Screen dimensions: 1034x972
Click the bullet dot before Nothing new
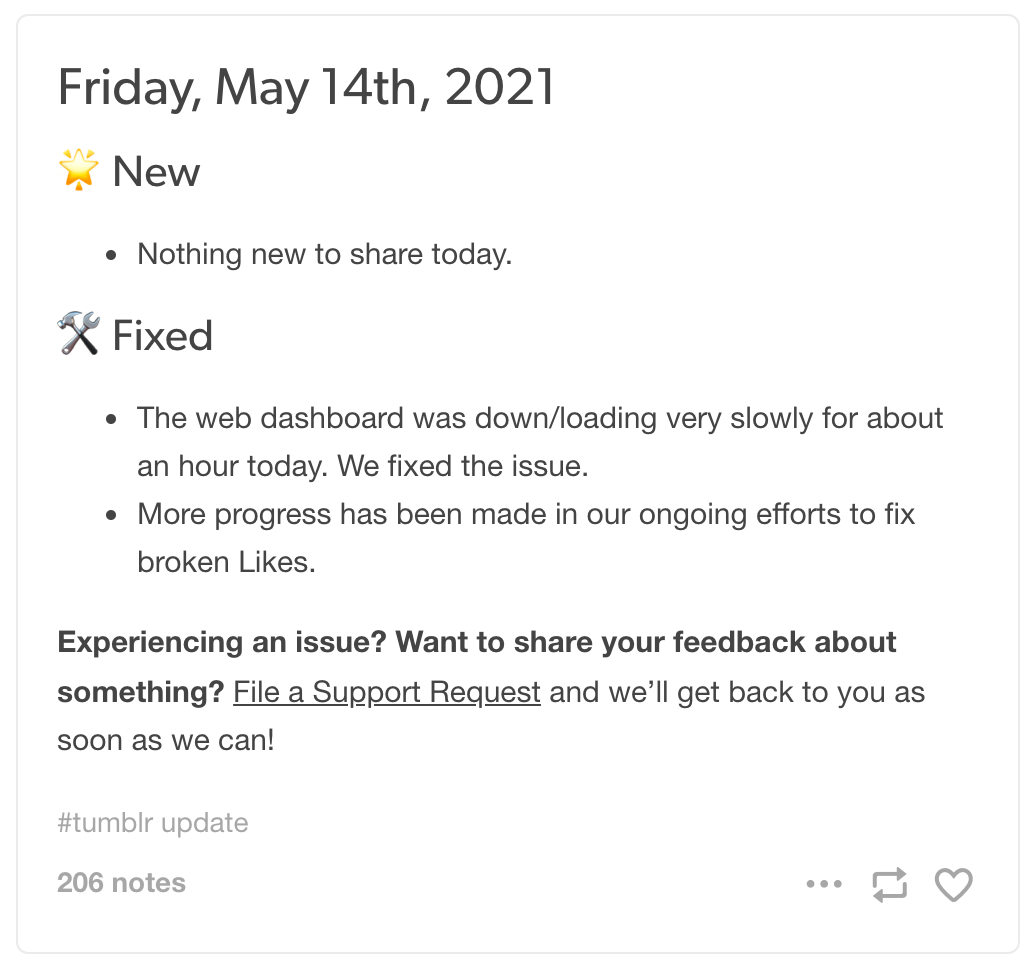click(113, 256)
